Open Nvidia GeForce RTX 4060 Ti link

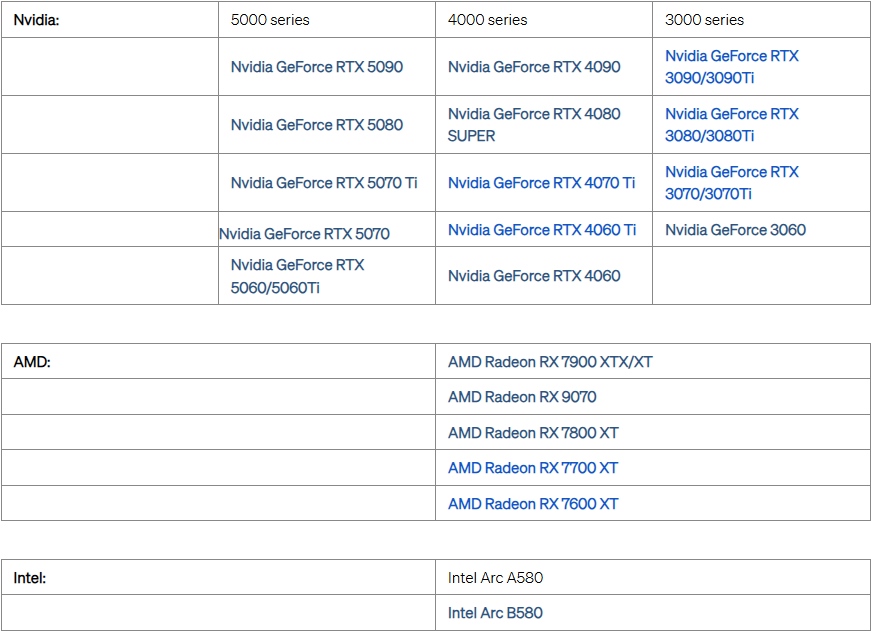(541, 230)
